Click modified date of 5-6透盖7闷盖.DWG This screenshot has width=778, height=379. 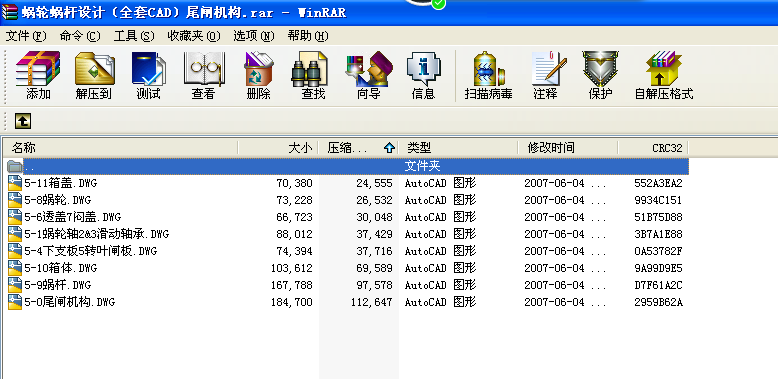tap(565, 217)
